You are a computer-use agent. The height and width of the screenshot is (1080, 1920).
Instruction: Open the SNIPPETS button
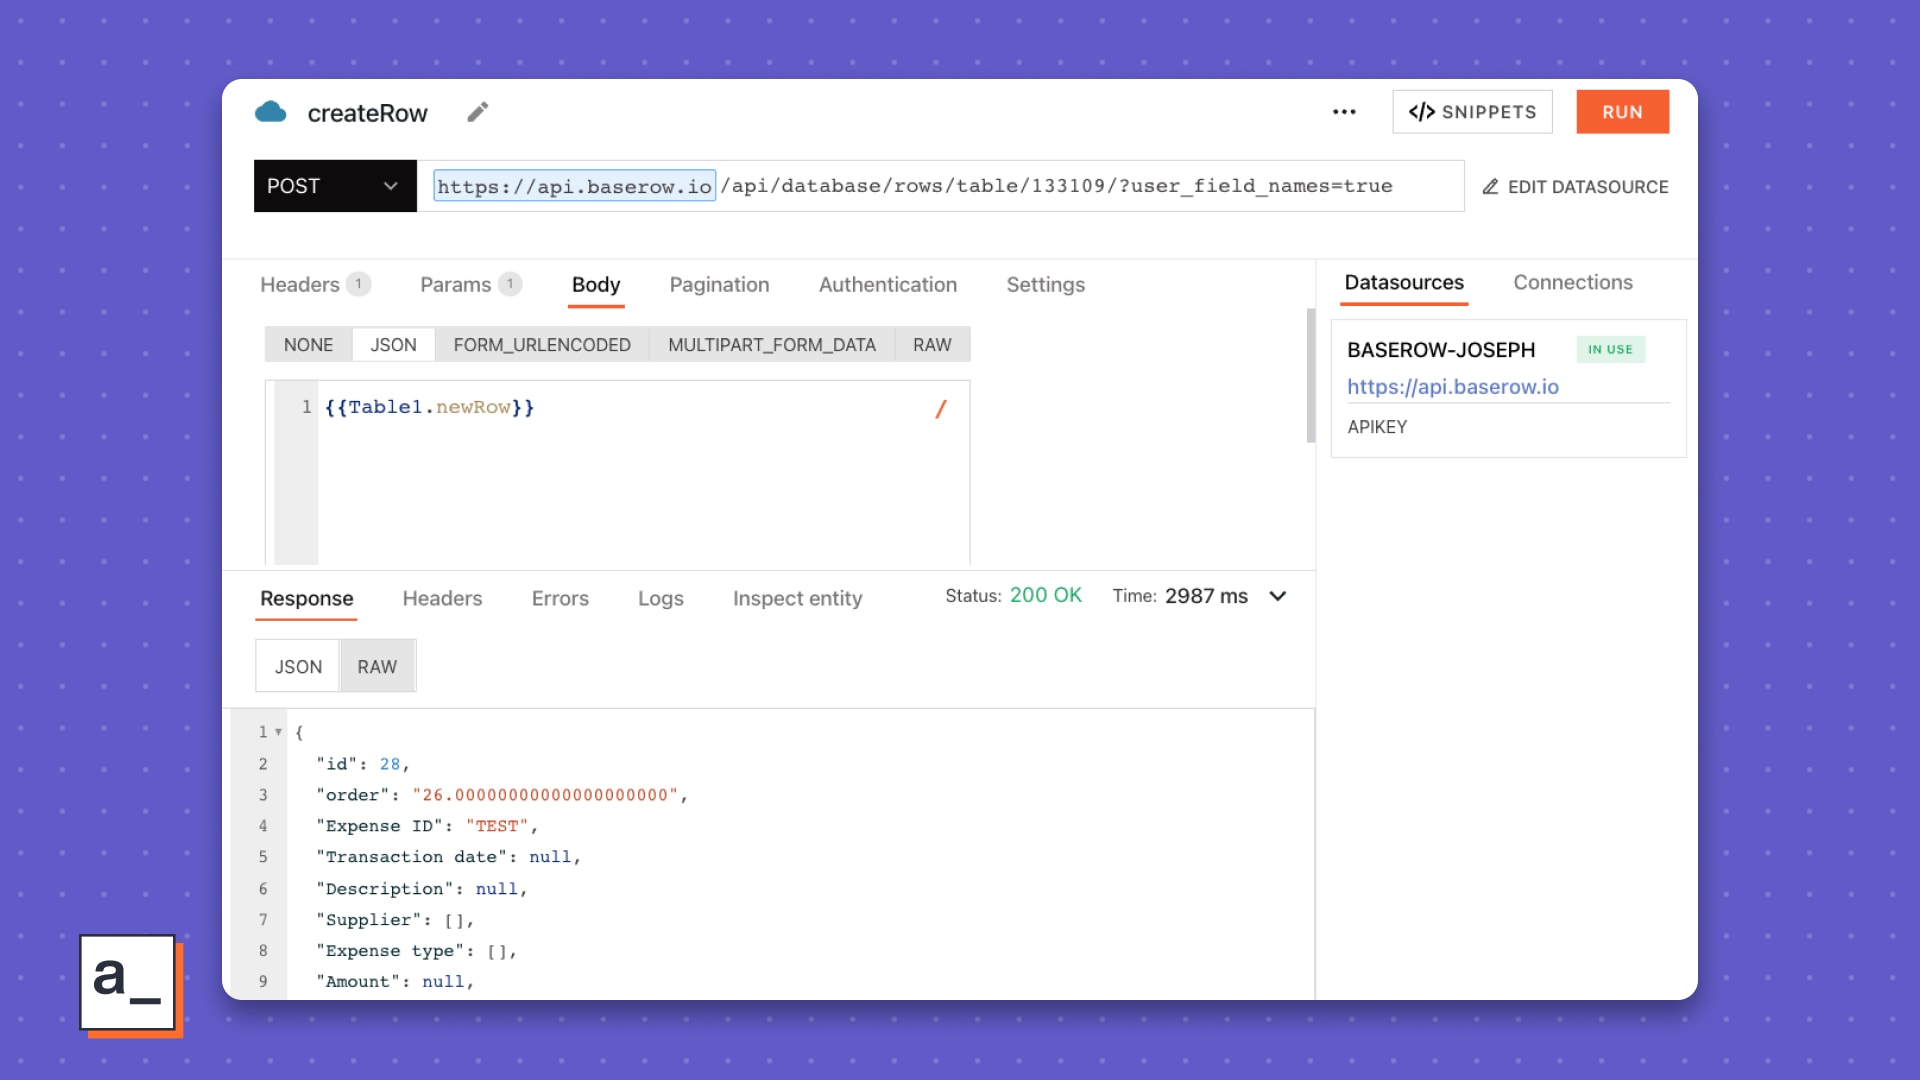pyautogui.click(x=1472, y=112)
